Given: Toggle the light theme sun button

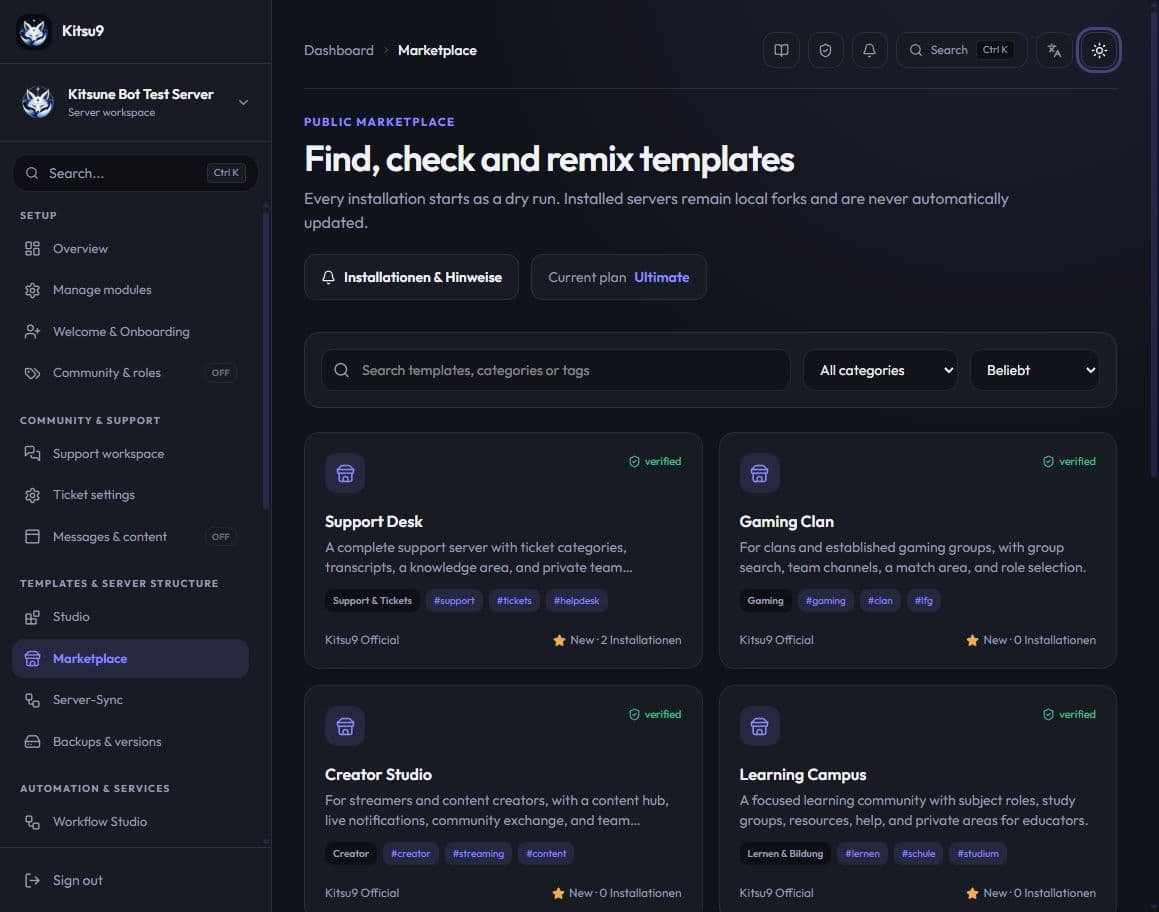Looking at the screenshot, I should (1099, 50).
